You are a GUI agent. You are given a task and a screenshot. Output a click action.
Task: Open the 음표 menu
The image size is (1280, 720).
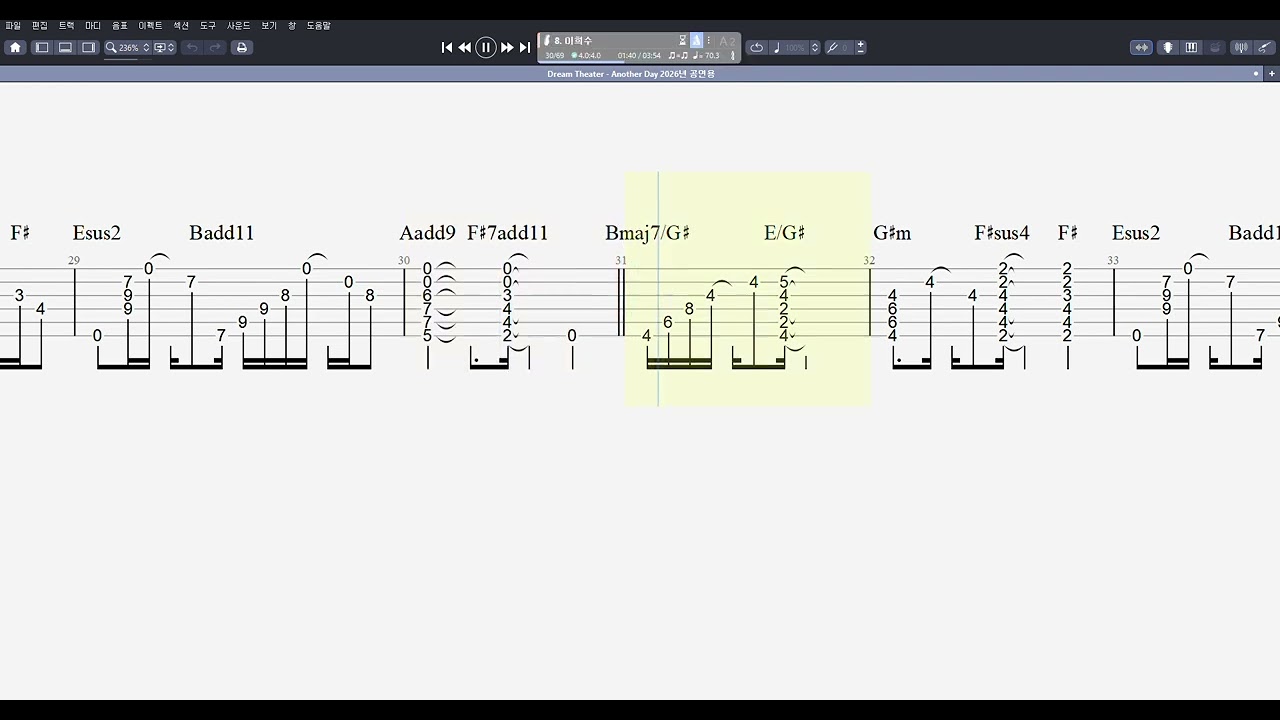coord(120,25)
